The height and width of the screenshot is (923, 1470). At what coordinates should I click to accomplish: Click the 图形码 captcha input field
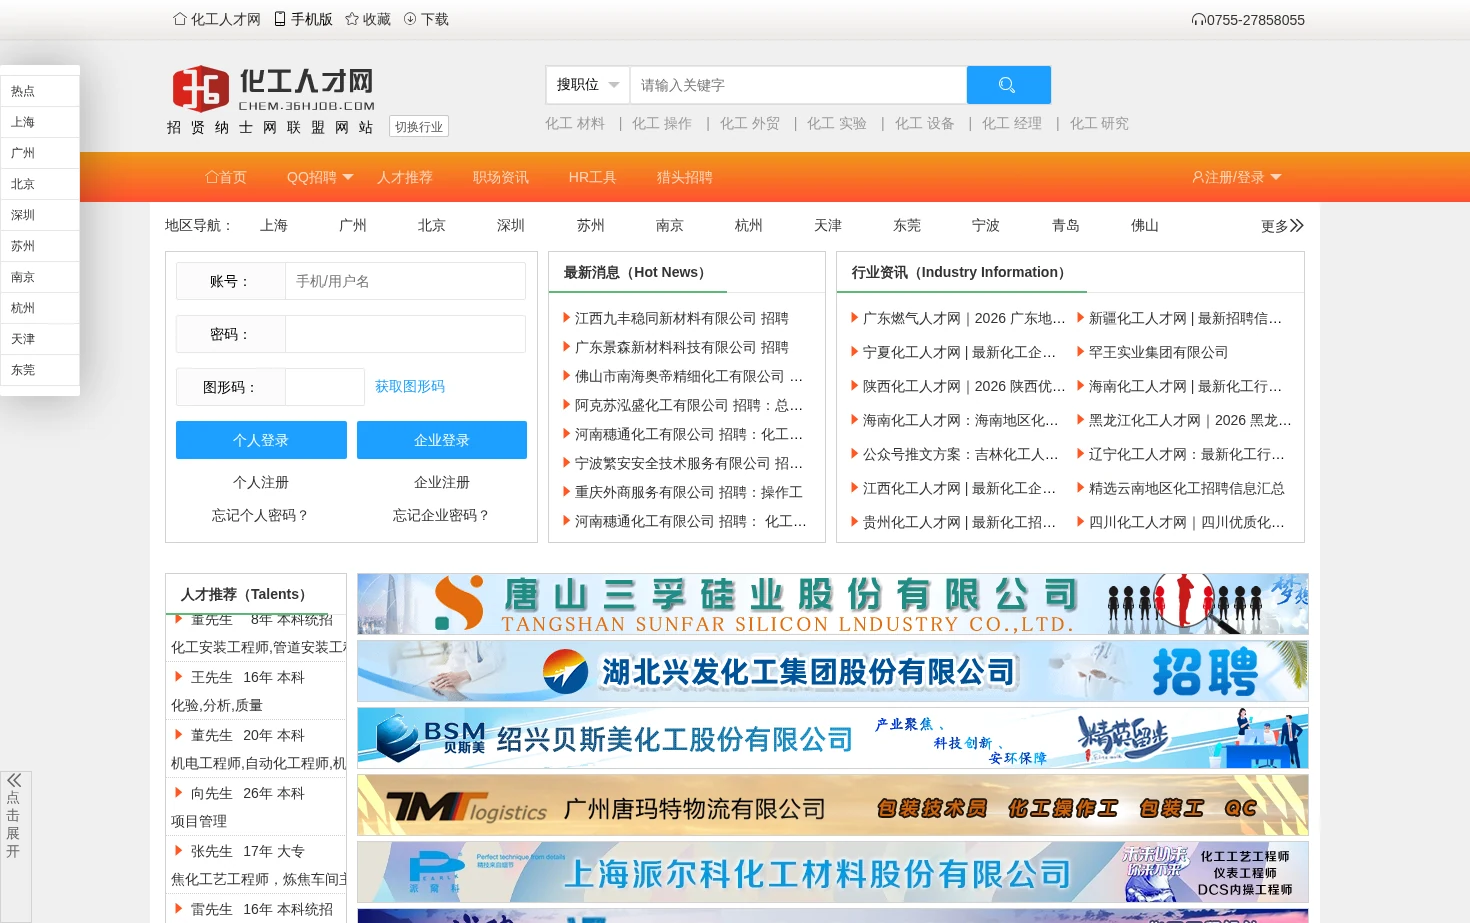(x=325, y=387)
